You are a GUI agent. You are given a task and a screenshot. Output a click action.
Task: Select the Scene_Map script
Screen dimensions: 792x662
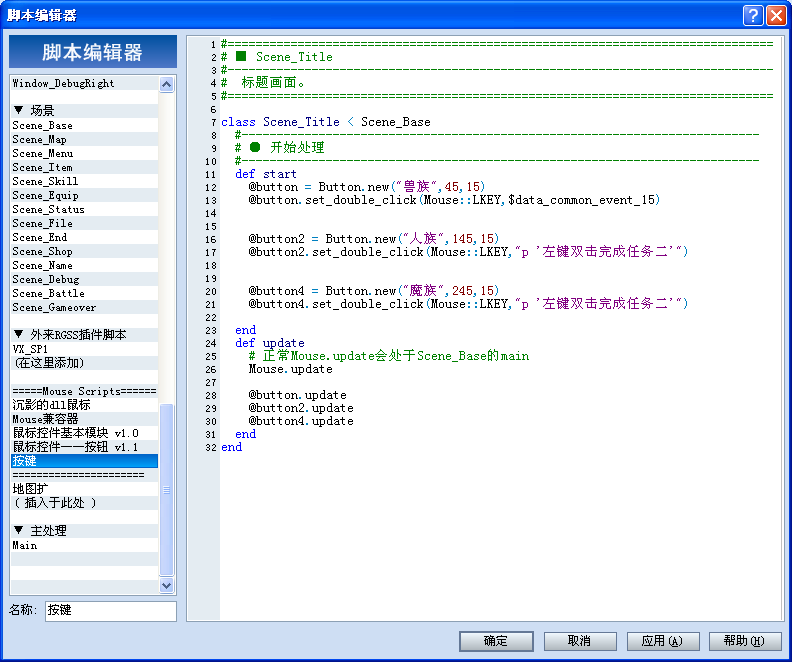84,139
